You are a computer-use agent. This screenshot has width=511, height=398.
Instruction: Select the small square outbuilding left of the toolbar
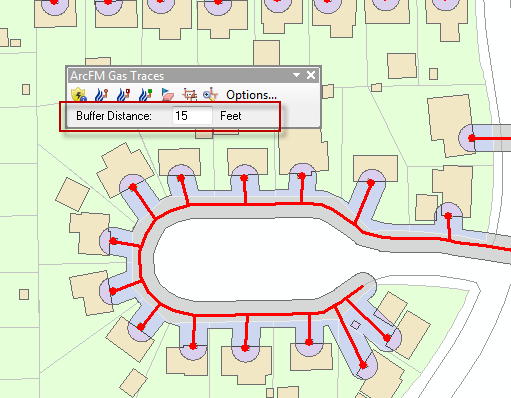point(26,89)
